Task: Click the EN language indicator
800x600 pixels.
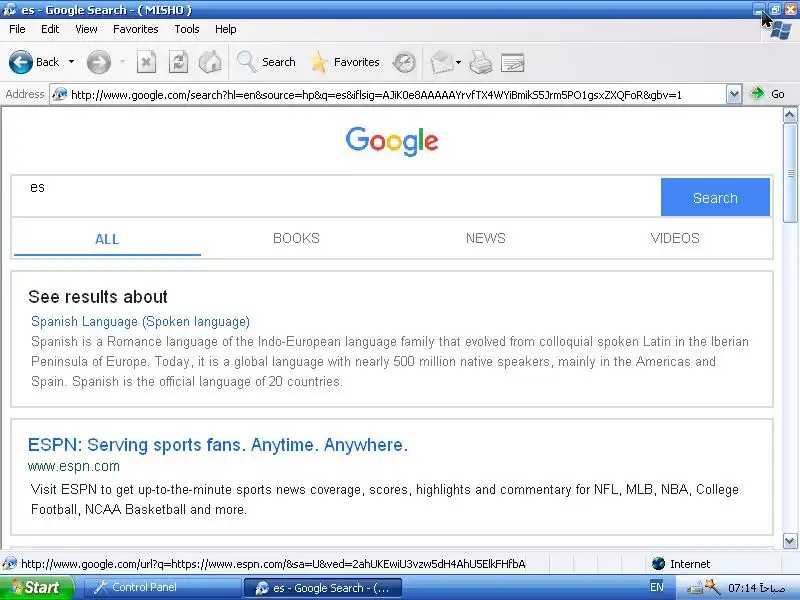Action: tap(657, 587)
